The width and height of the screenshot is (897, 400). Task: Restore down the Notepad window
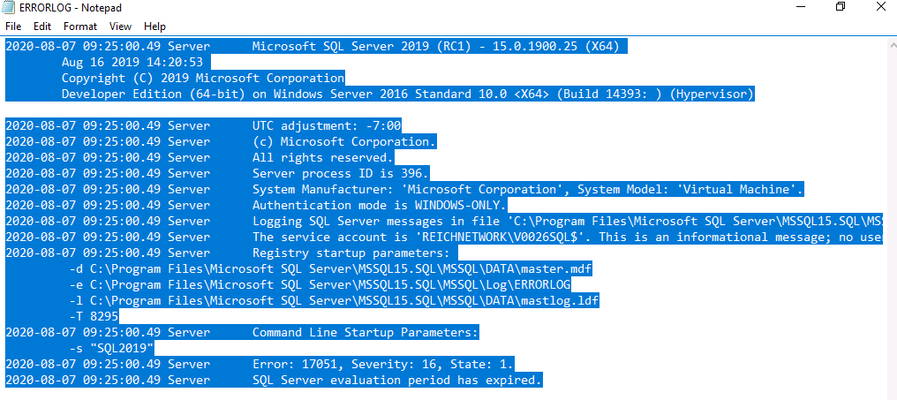pyautogui.click(x=840, y=7)
